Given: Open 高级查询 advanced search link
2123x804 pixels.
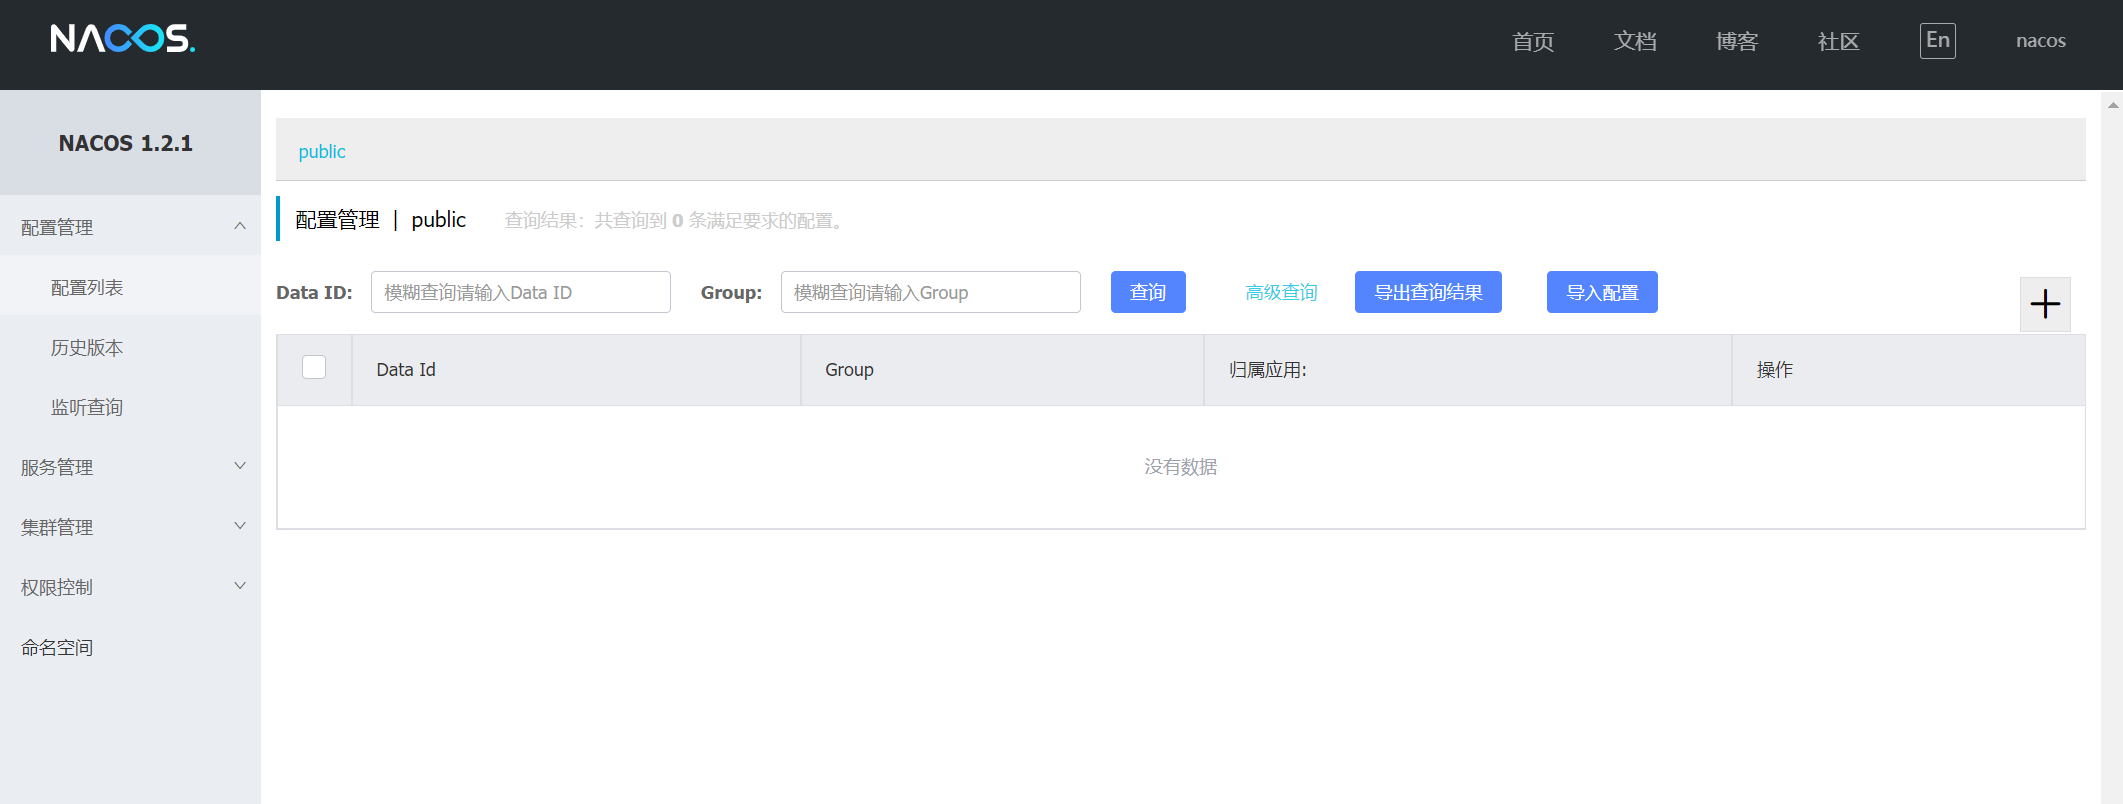Looking at the screenshot, I should pyautogui.click(x=1281, y=292).
